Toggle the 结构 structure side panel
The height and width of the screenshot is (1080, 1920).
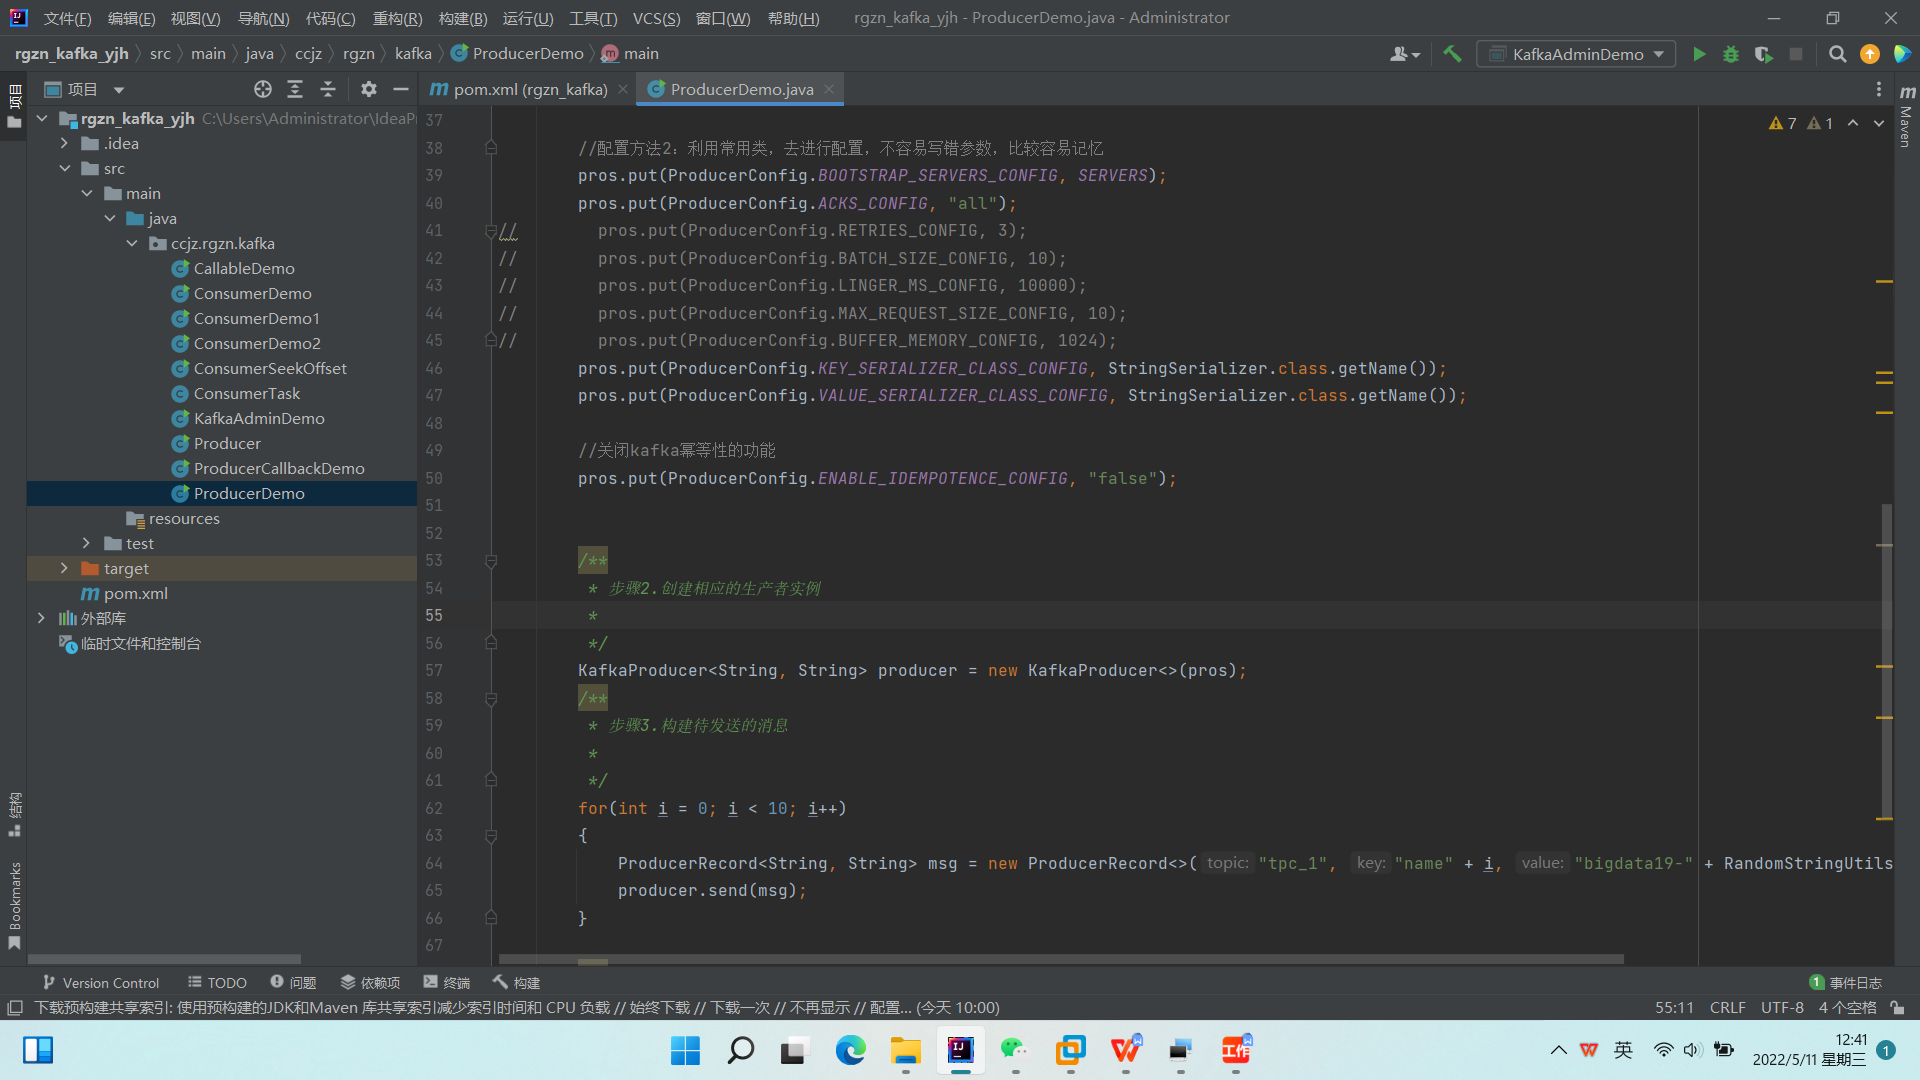(x=14, y=814)
